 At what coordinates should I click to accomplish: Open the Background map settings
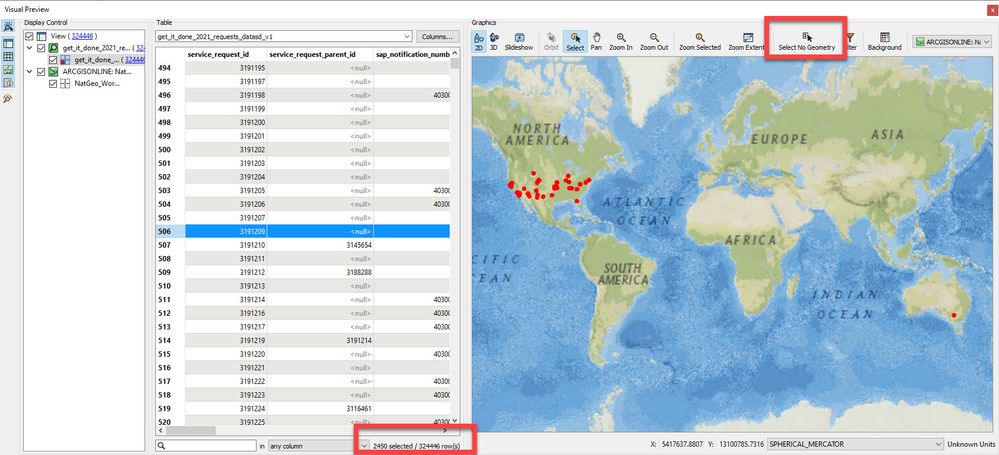(x=884, y=41)
